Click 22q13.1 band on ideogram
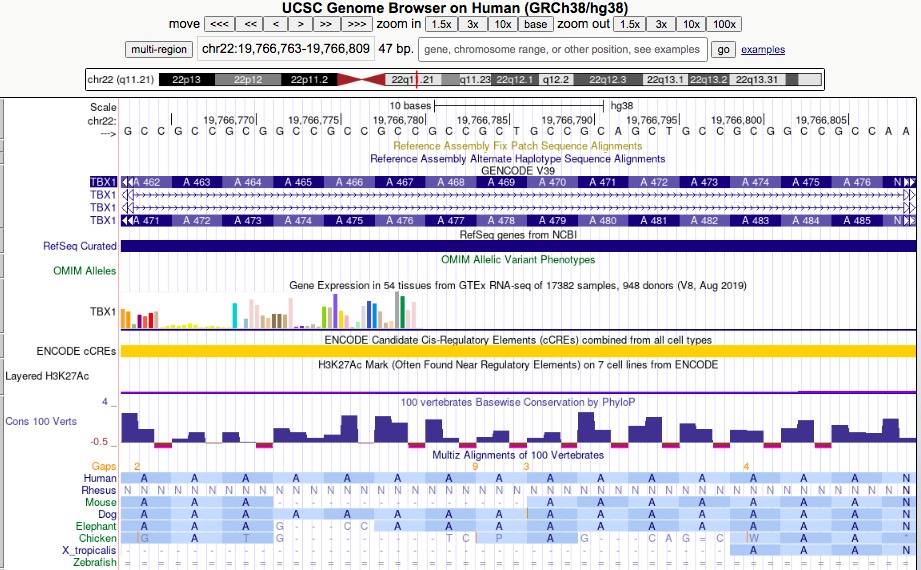 pyautogui.click(x=665, y=79)
